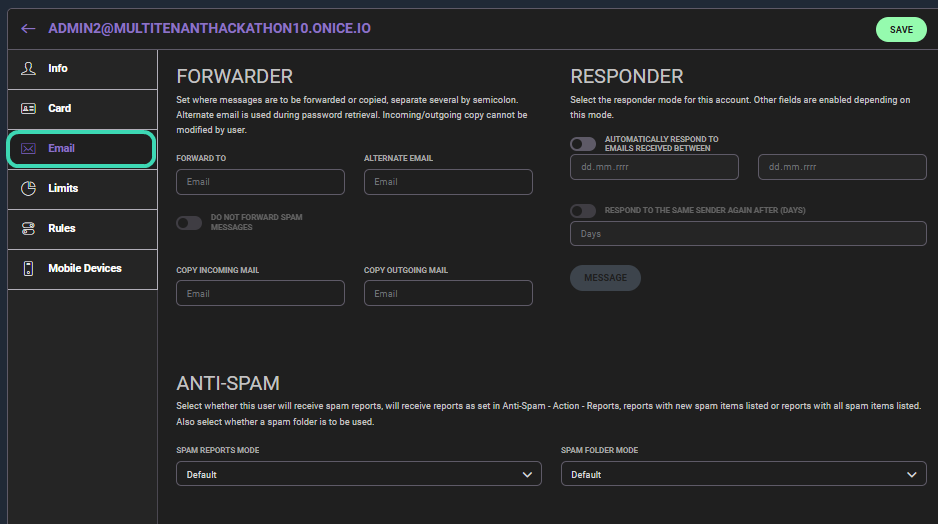The image size is (938, 524).
Task: Toggle Respond to the Same Sender Again
Action: point(583,211)
